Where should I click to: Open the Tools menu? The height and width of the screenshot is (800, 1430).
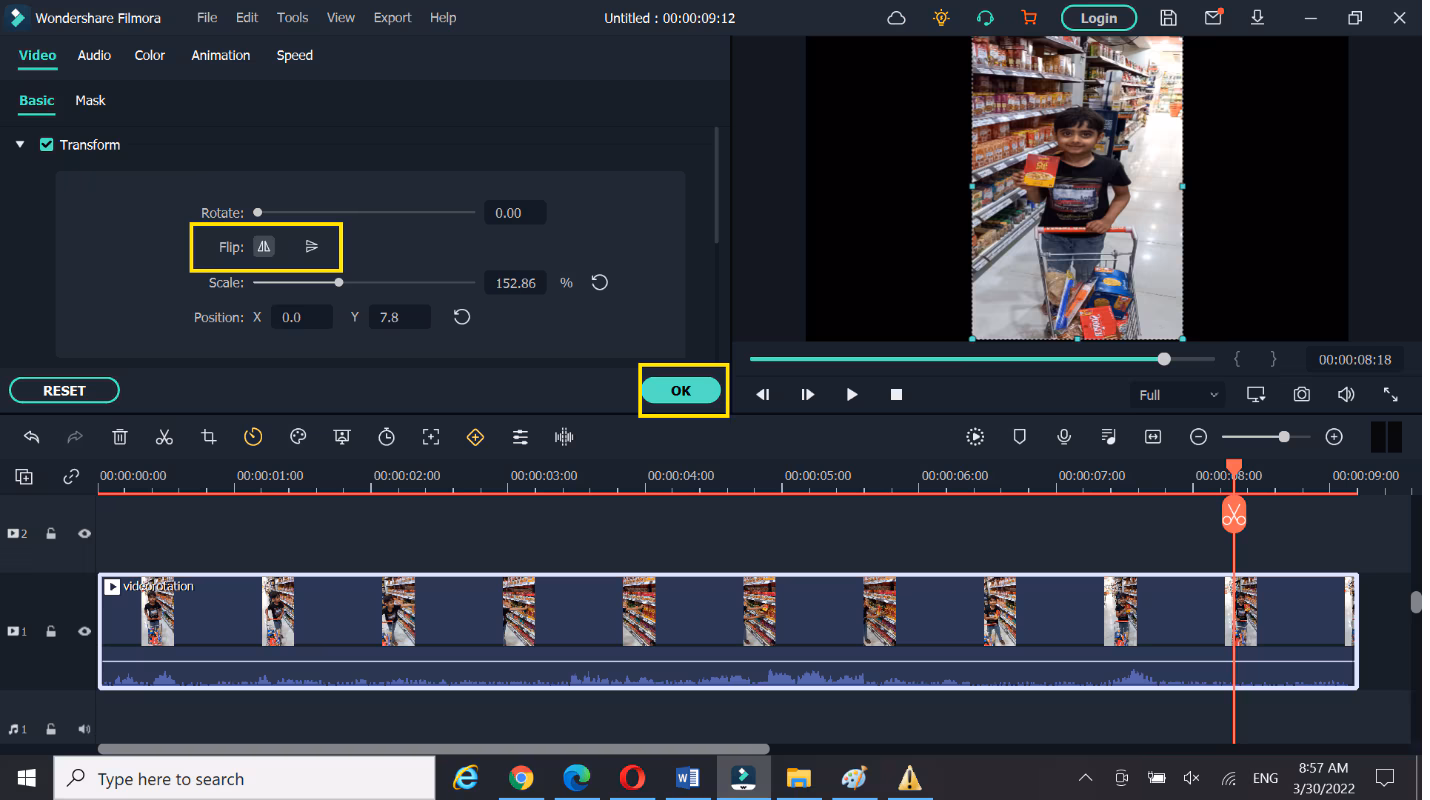pos(292,18)
